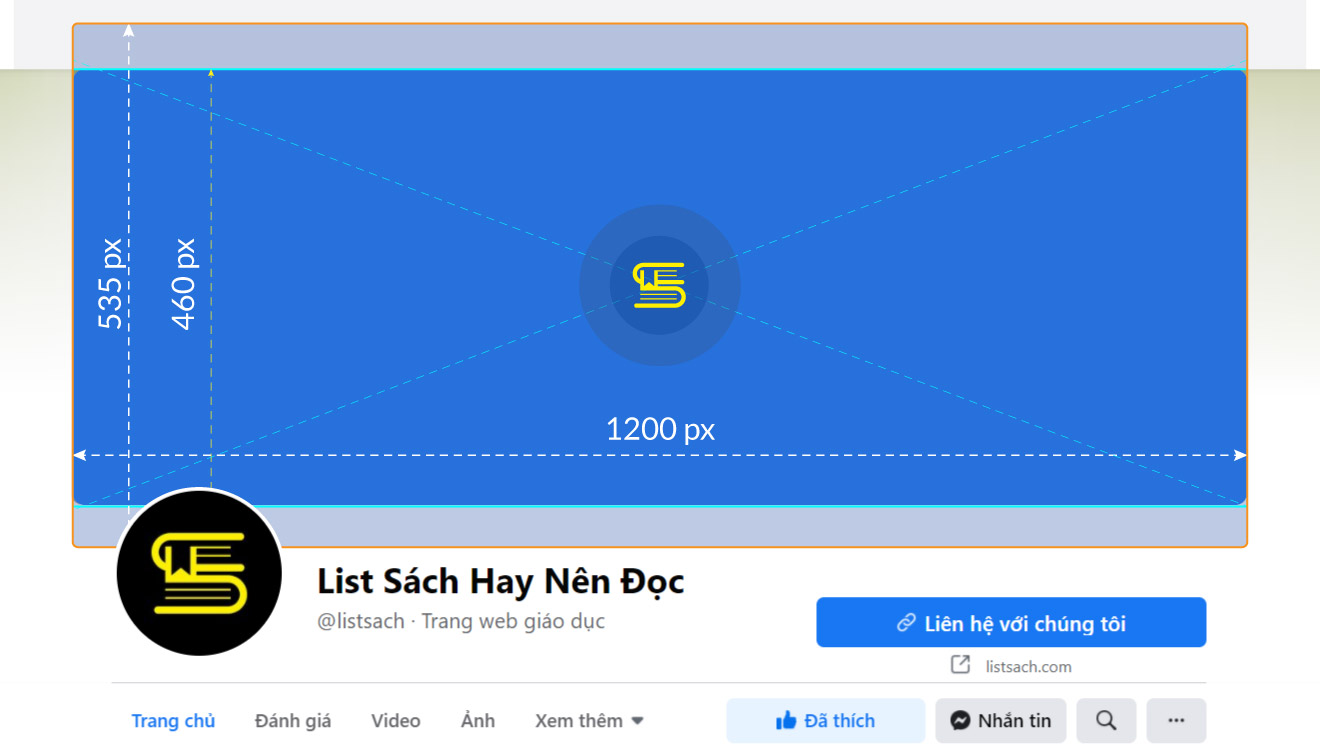Screen dimensions: 1320x754
Task: Click the Trang web giáo dục category text
Action: point(513,622)
